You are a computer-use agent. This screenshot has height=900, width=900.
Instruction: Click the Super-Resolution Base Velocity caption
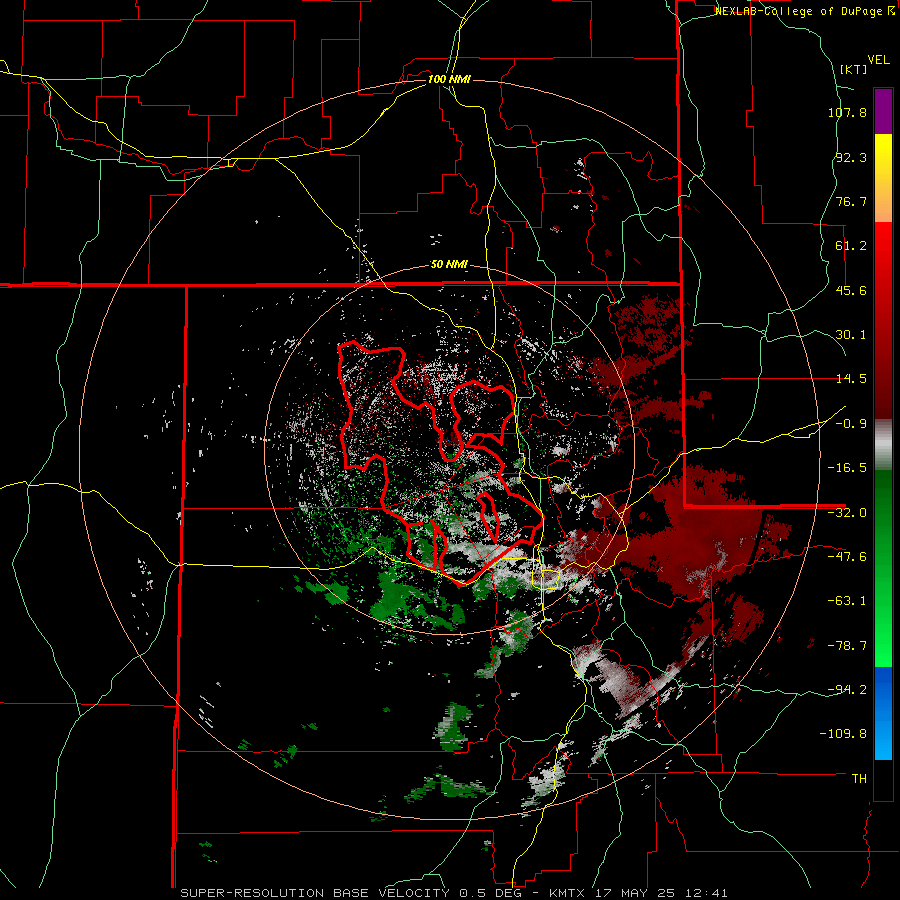click(453, 893)
